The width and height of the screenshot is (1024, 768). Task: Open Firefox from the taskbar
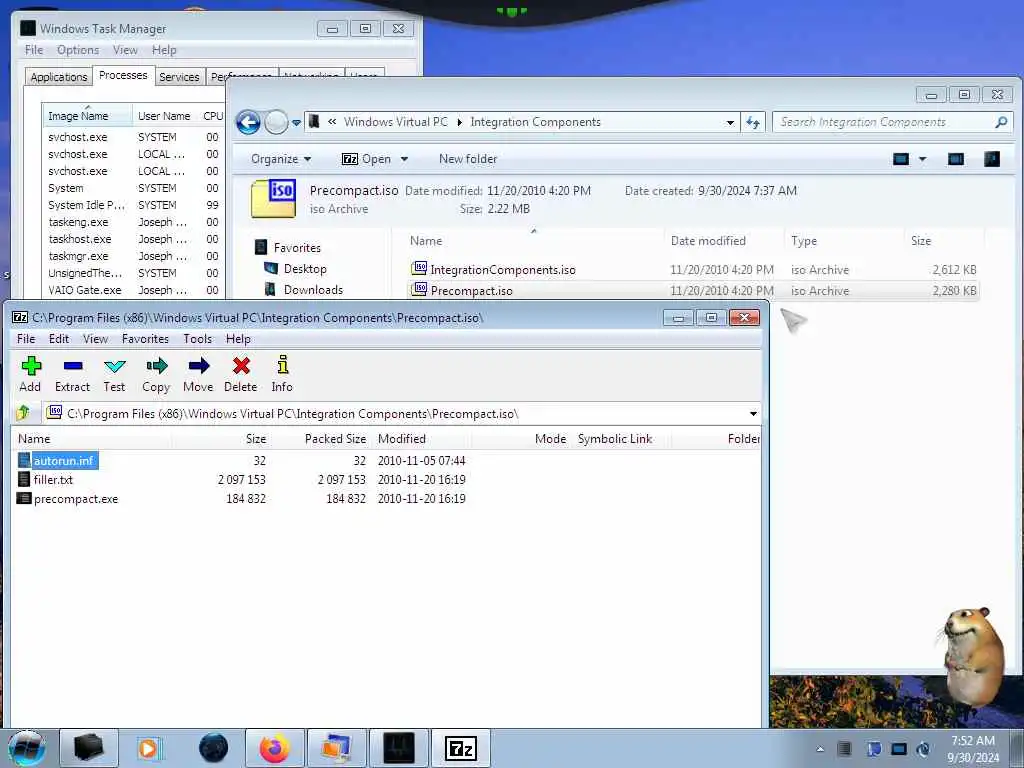coord(274,748)
